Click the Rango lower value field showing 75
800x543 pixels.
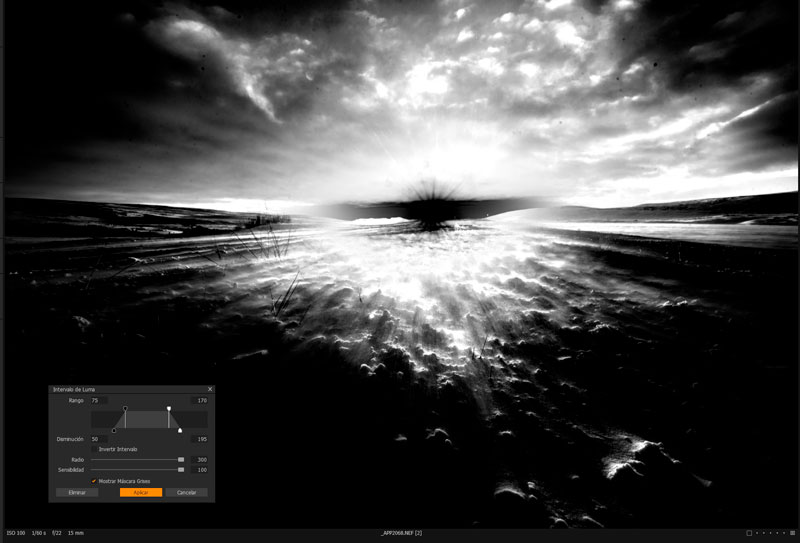tap(98, 400)
